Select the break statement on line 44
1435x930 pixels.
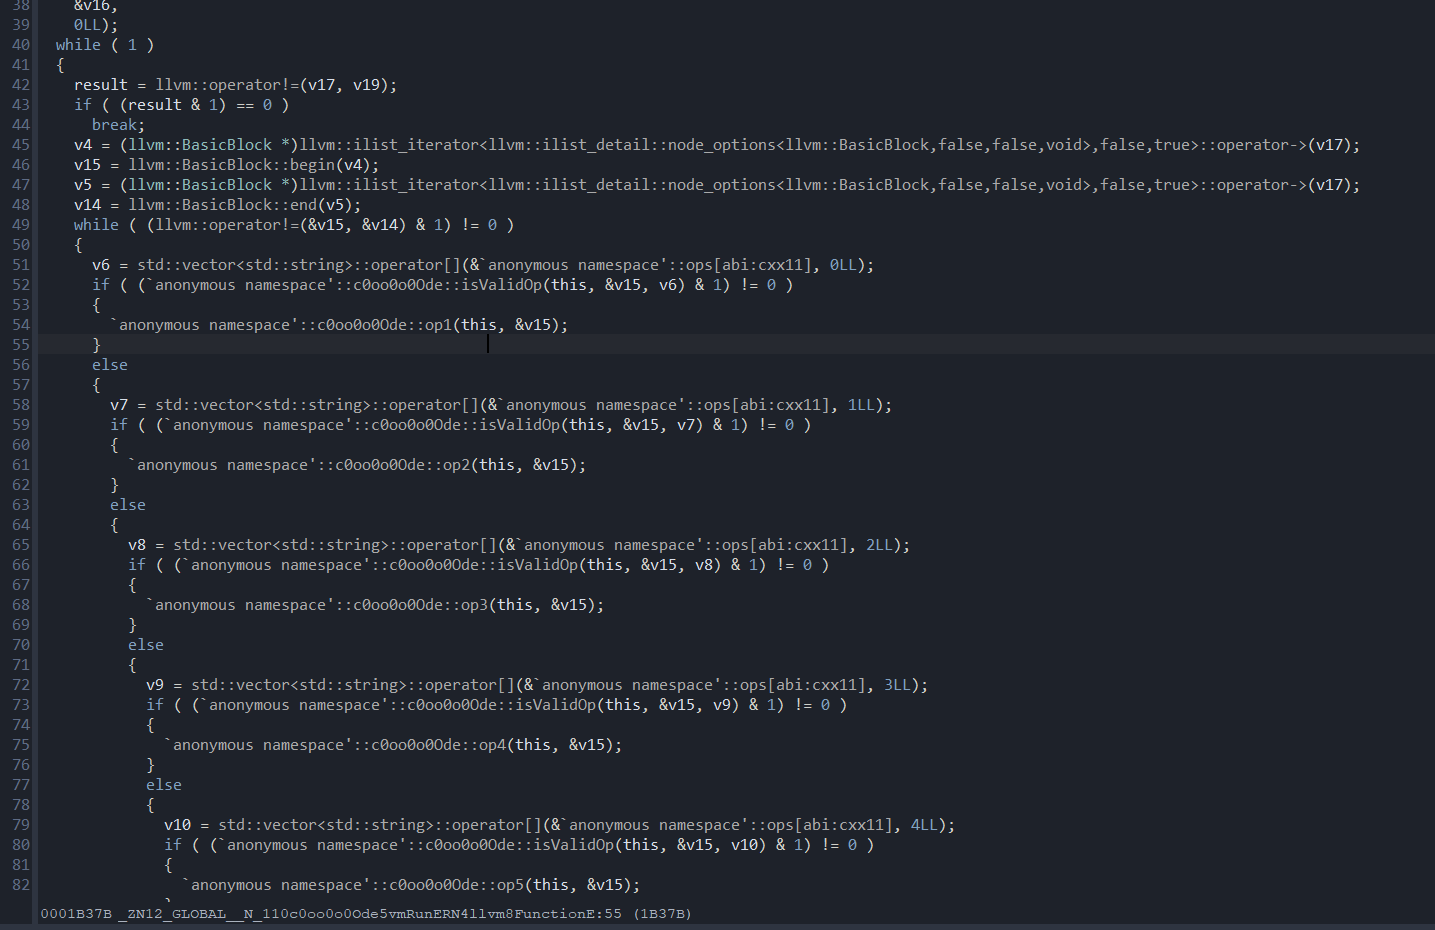point(113,124)
